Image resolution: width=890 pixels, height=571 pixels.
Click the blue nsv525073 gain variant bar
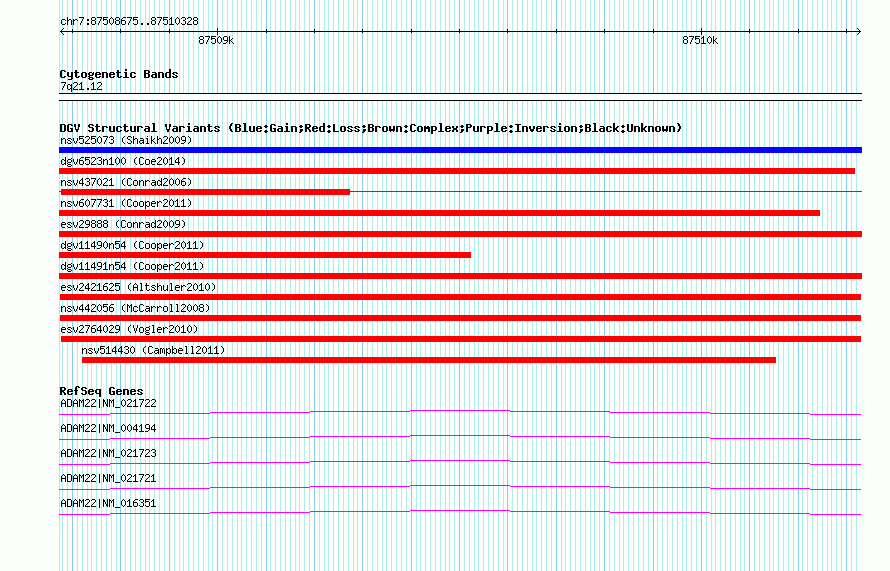tap(460, 150)
